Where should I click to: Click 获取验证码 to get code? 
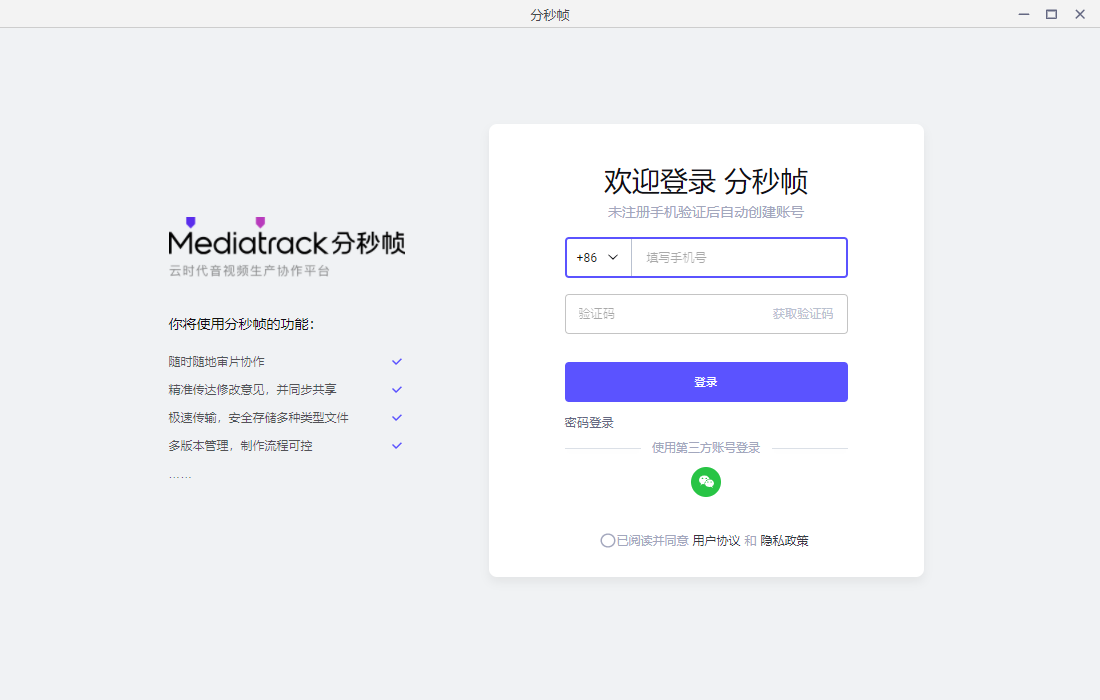tap(803, 314)
